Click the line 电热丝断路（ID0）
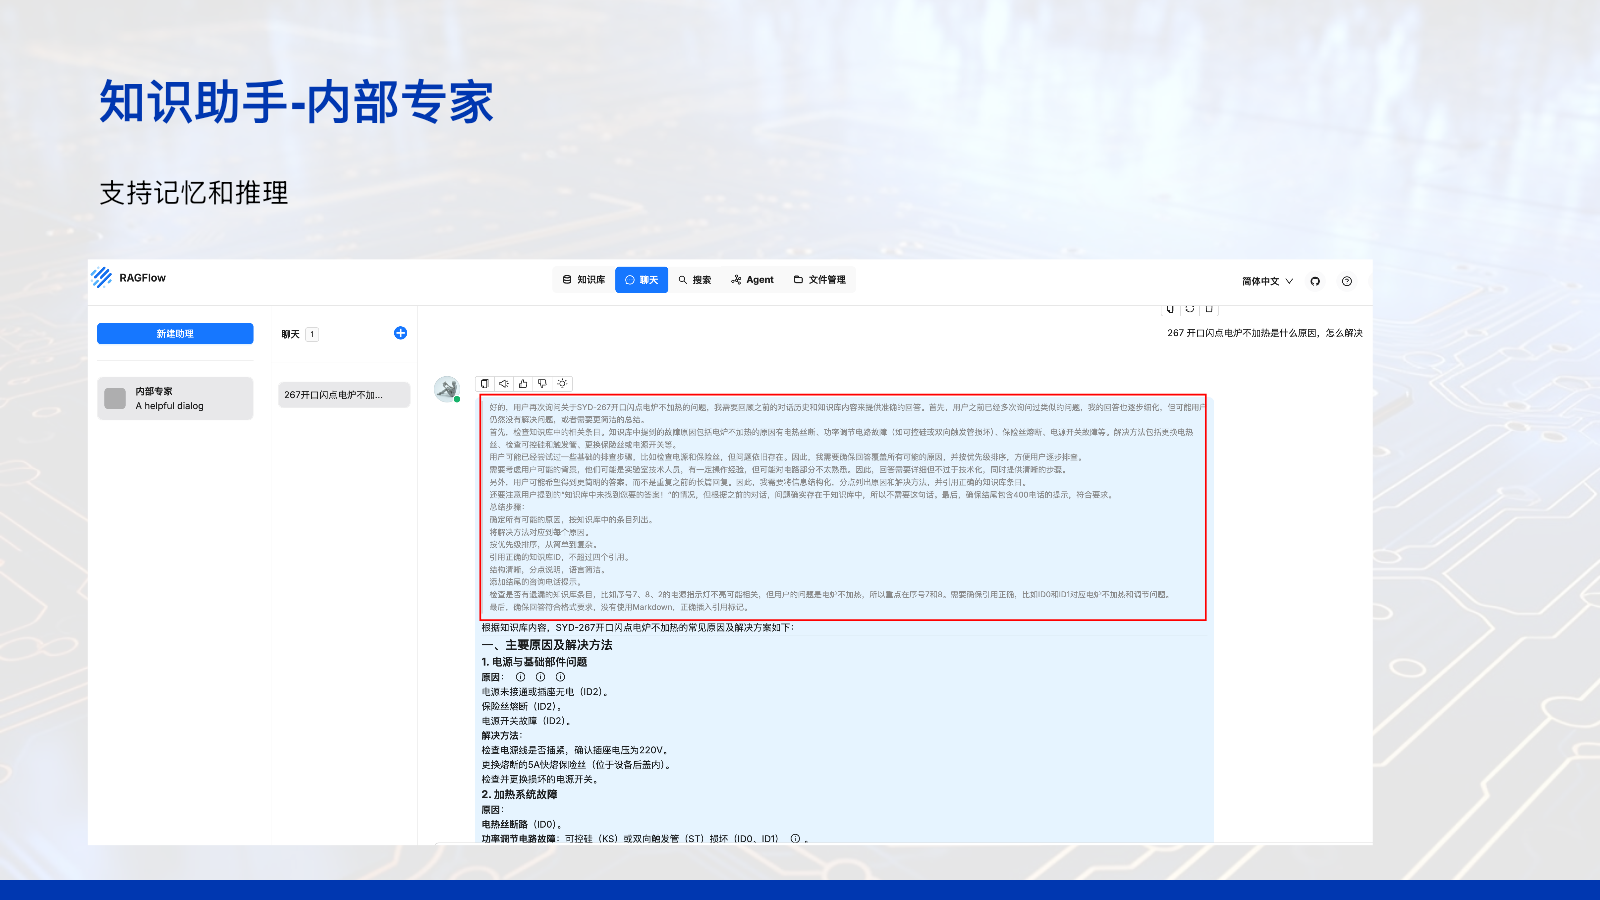The image size is (1600, 900). coord(521,825)
